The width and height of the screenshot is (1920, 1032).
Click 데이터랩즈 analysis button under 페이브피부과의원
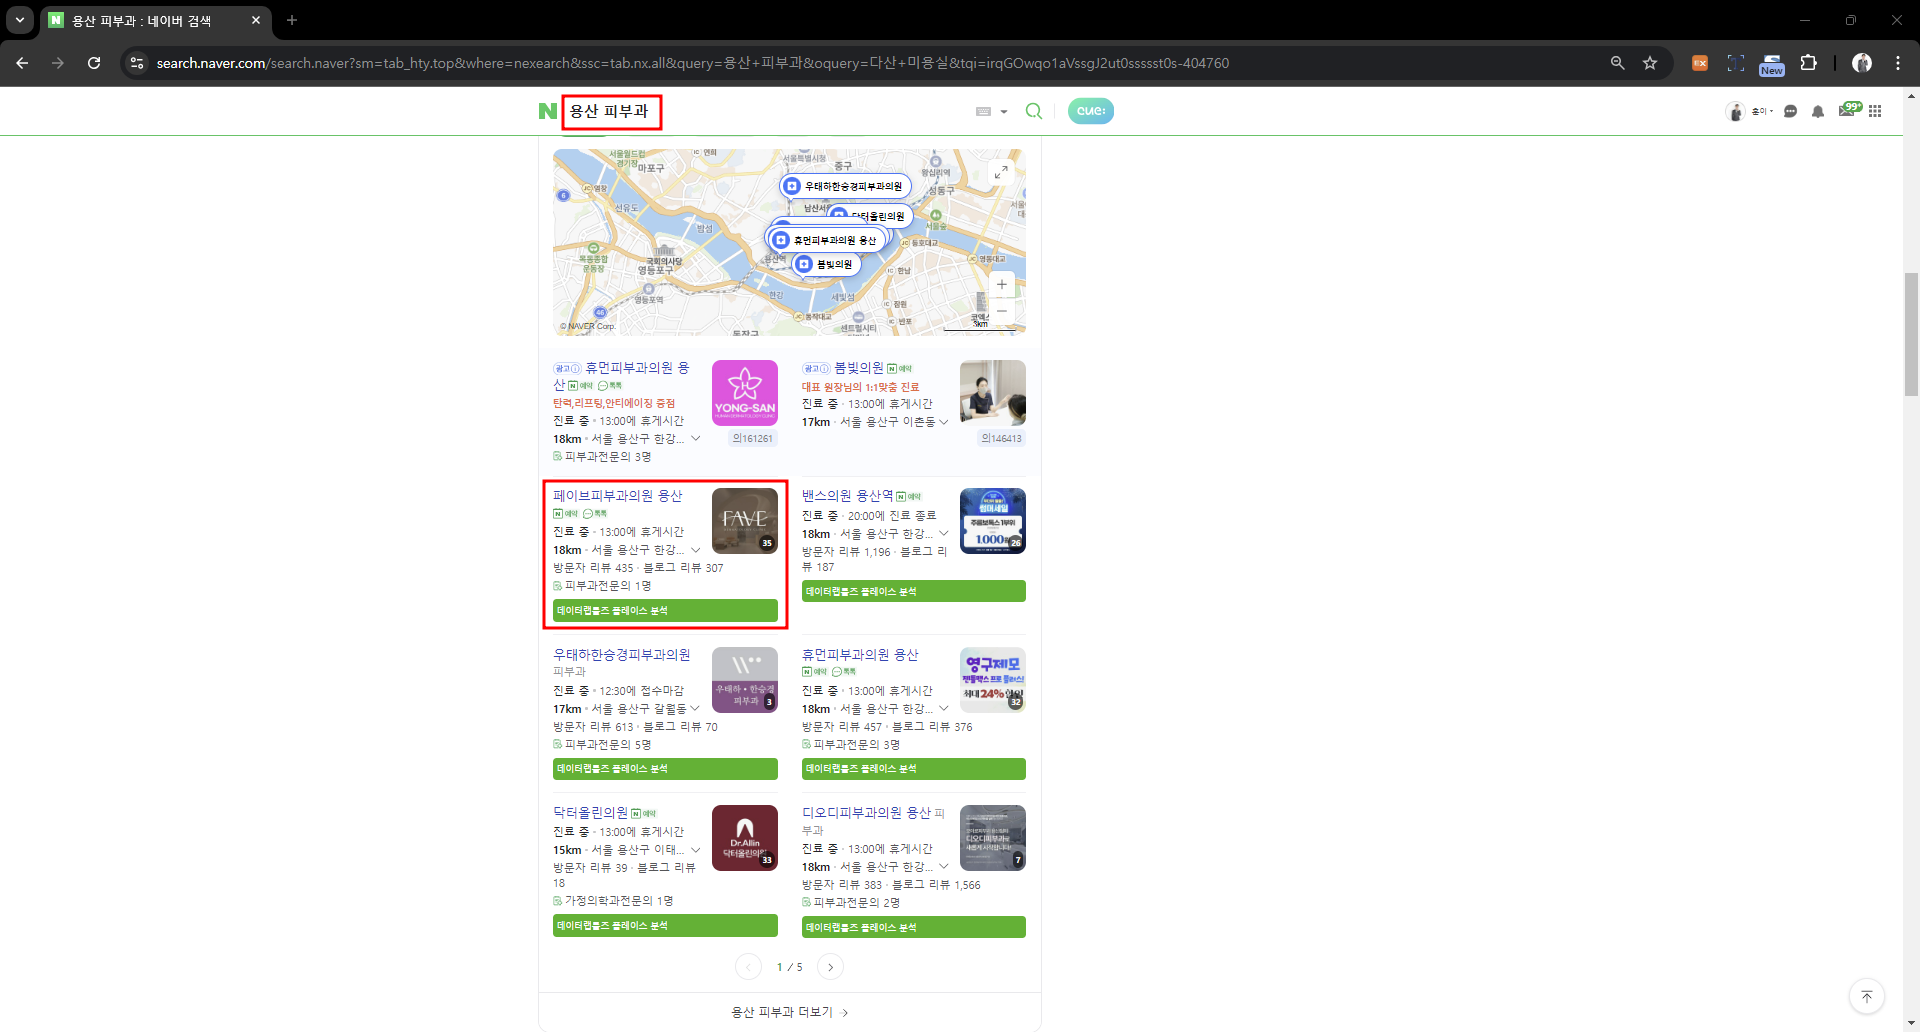pyautogui.click(x=665, y=611)
